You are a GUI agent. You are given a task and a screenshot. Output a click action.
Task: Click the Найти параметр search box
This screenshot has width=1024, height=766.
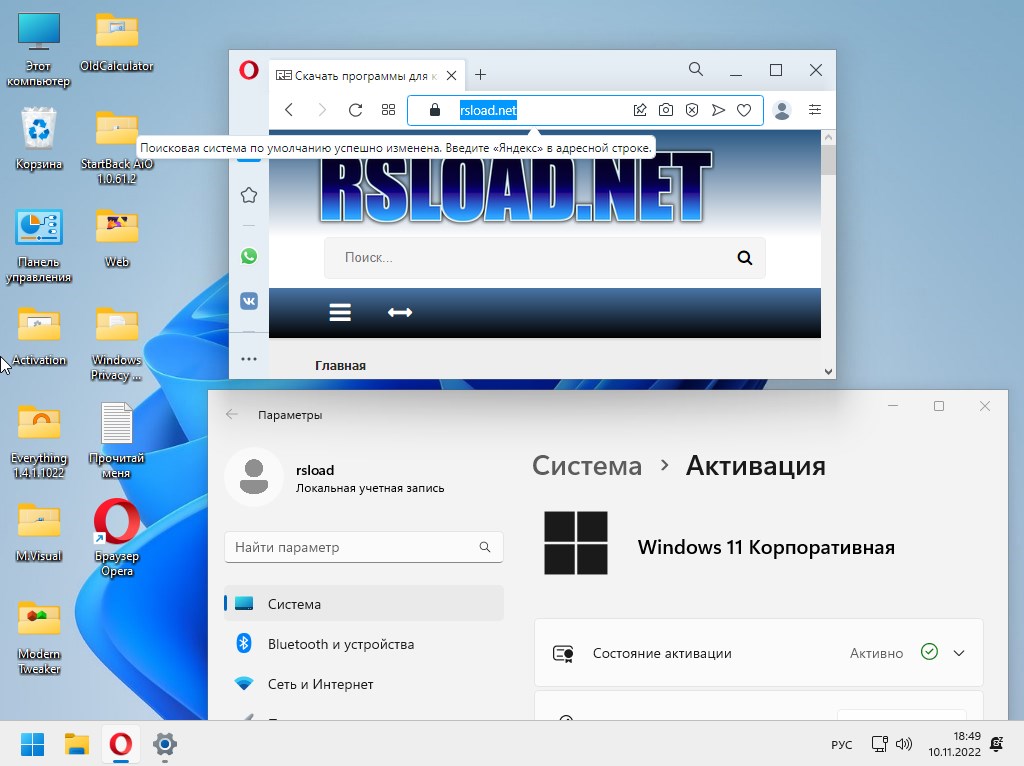364,547
